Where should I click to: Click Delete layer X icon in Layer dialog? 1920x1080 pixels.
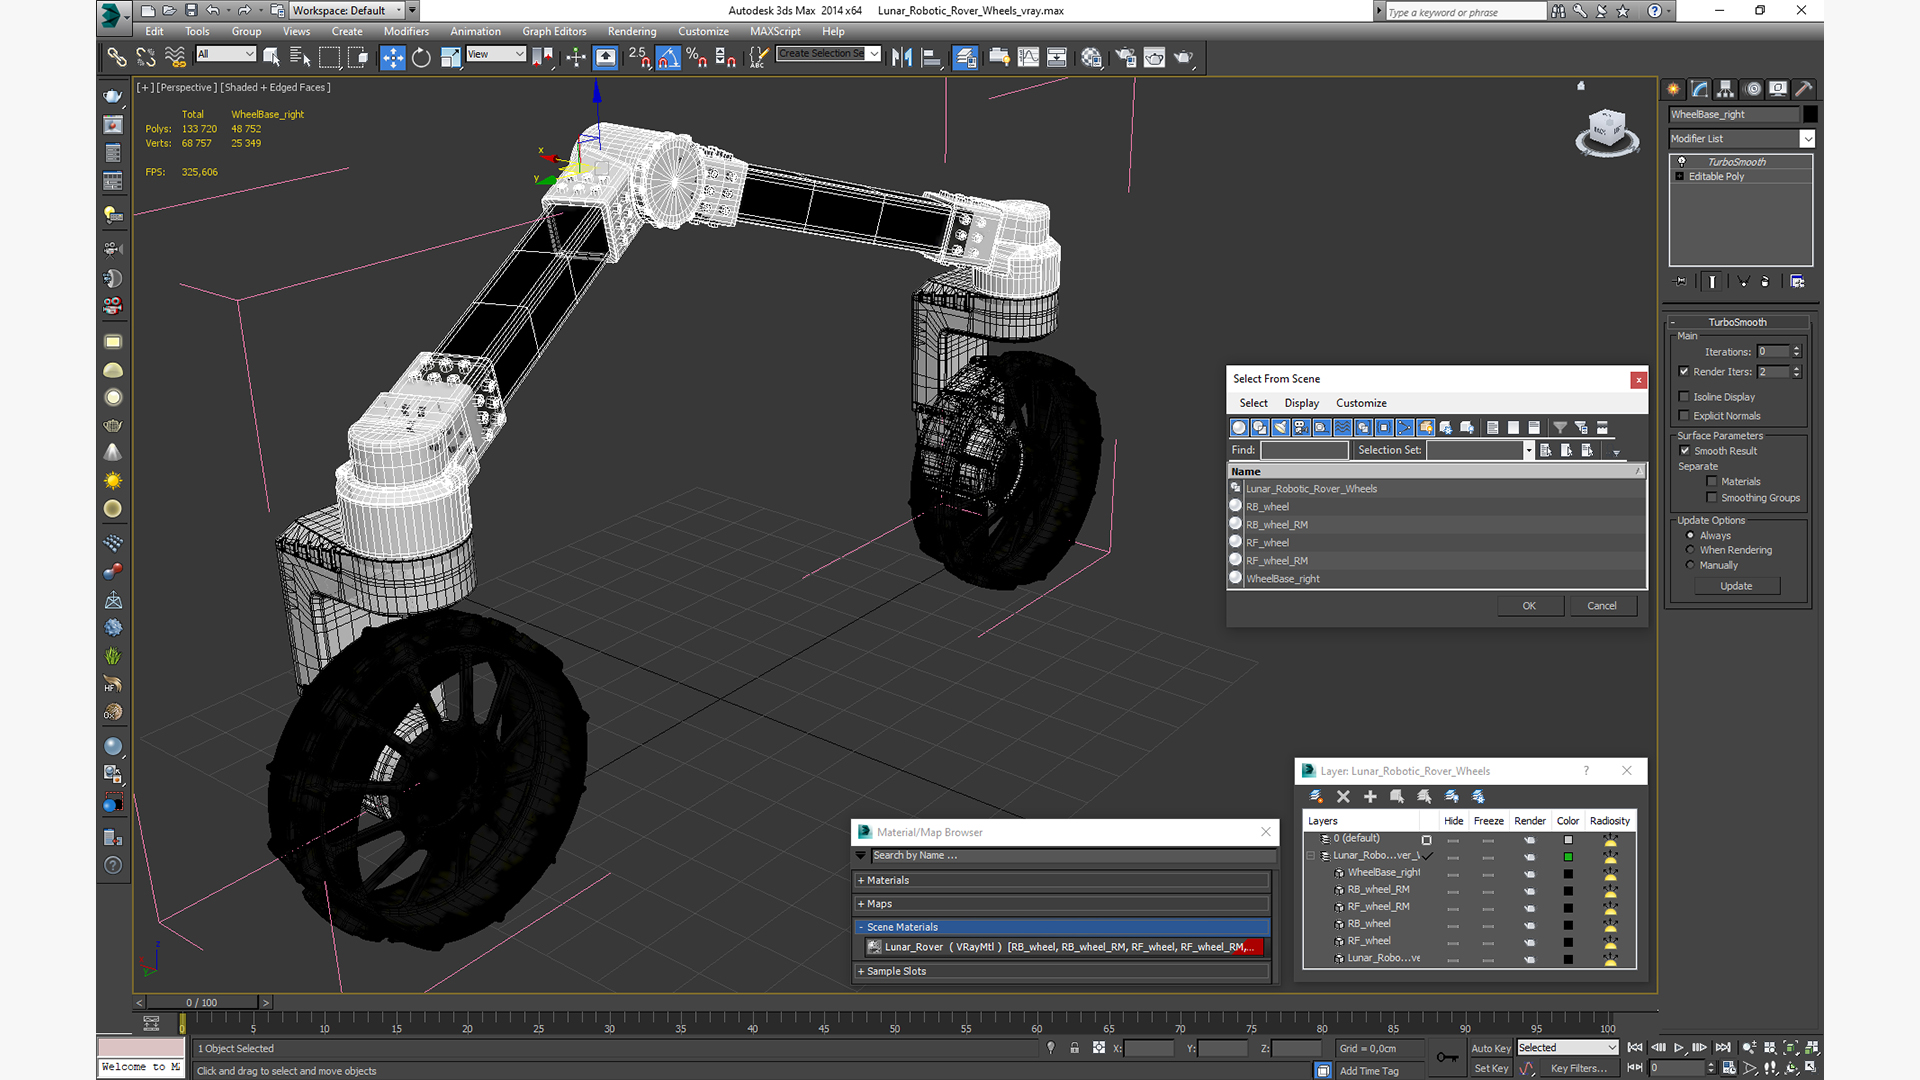click(x=1343, y=797)
